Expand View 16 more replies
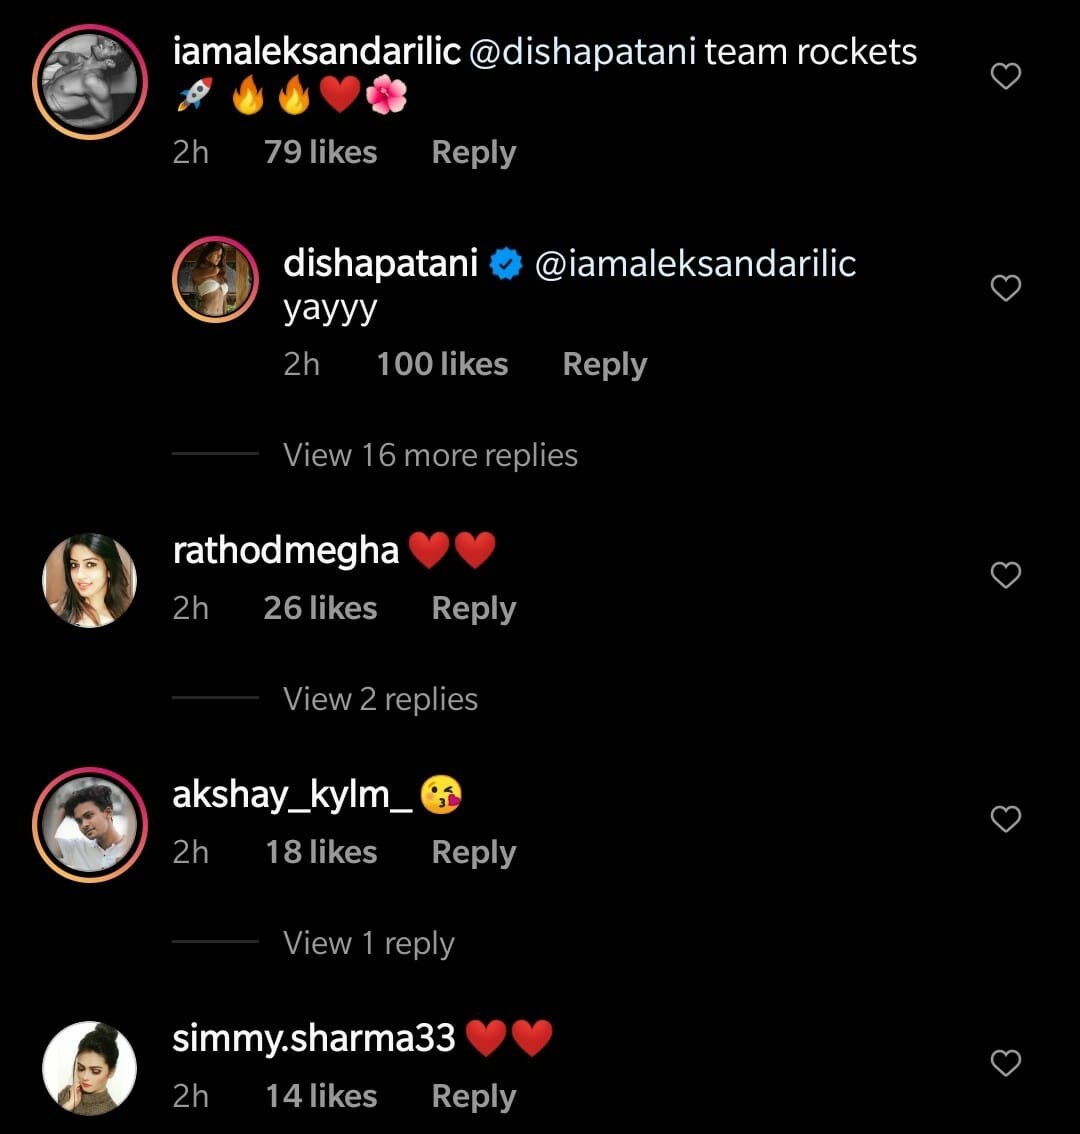The height and width of the screenshot is (1134, 1080). point(430,455)
